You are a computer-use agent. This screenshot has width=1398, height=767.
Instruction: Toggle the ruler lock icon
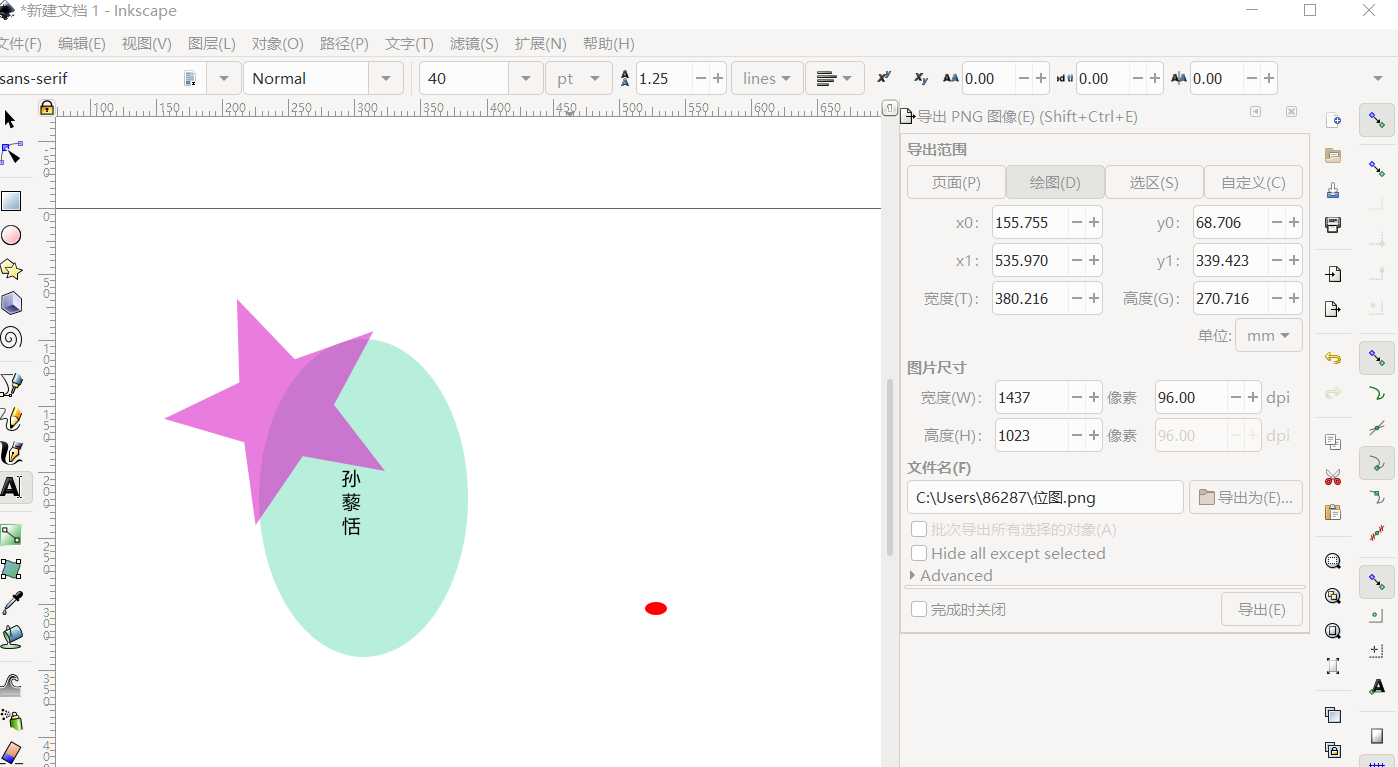(x=46, y=107)
